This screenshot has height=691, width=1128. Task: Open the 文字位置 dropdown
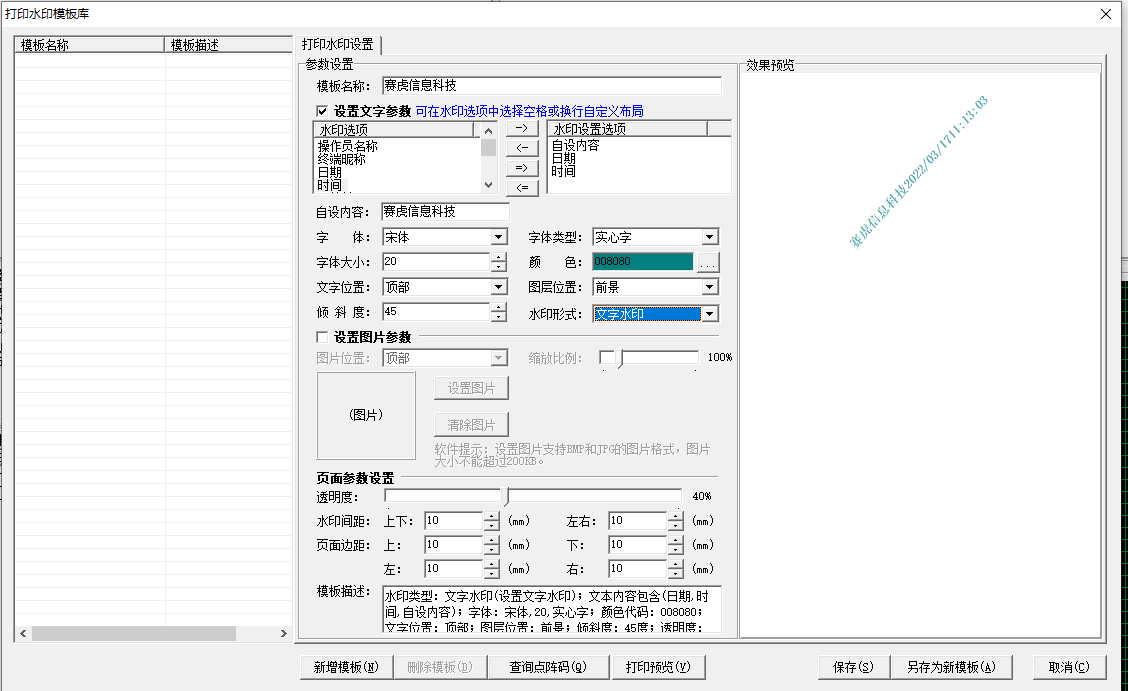[x=499, y=287]
